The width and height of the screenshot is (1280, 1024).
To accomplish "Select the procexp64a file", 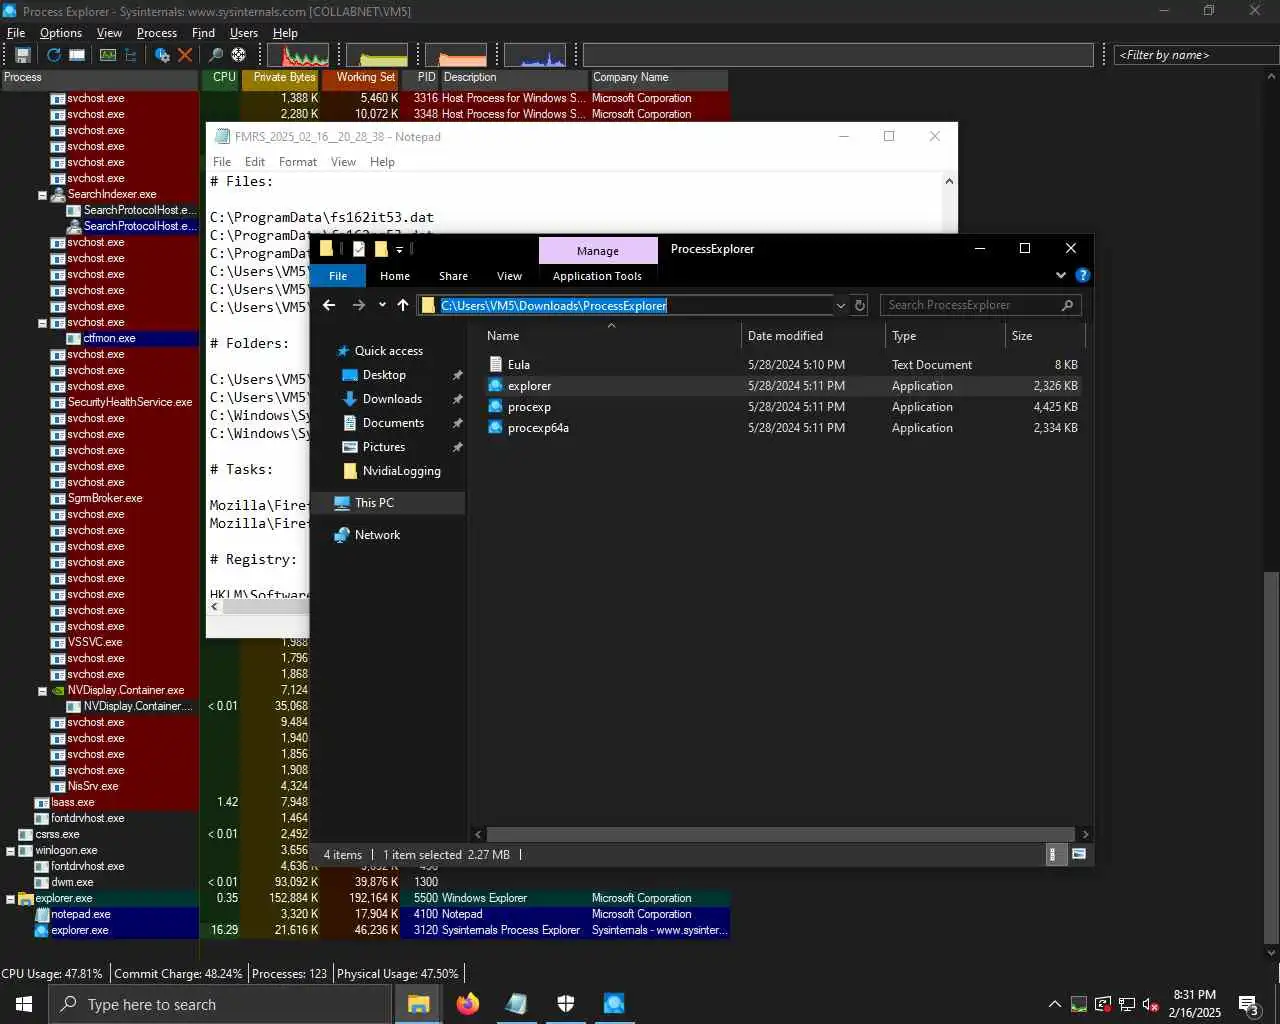I will pos(538,428).
